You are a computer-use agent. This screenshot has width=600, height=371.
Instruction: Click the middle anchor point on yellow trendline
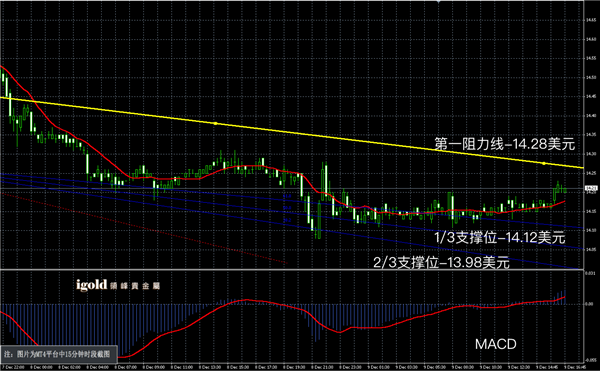tap(215, 123)
